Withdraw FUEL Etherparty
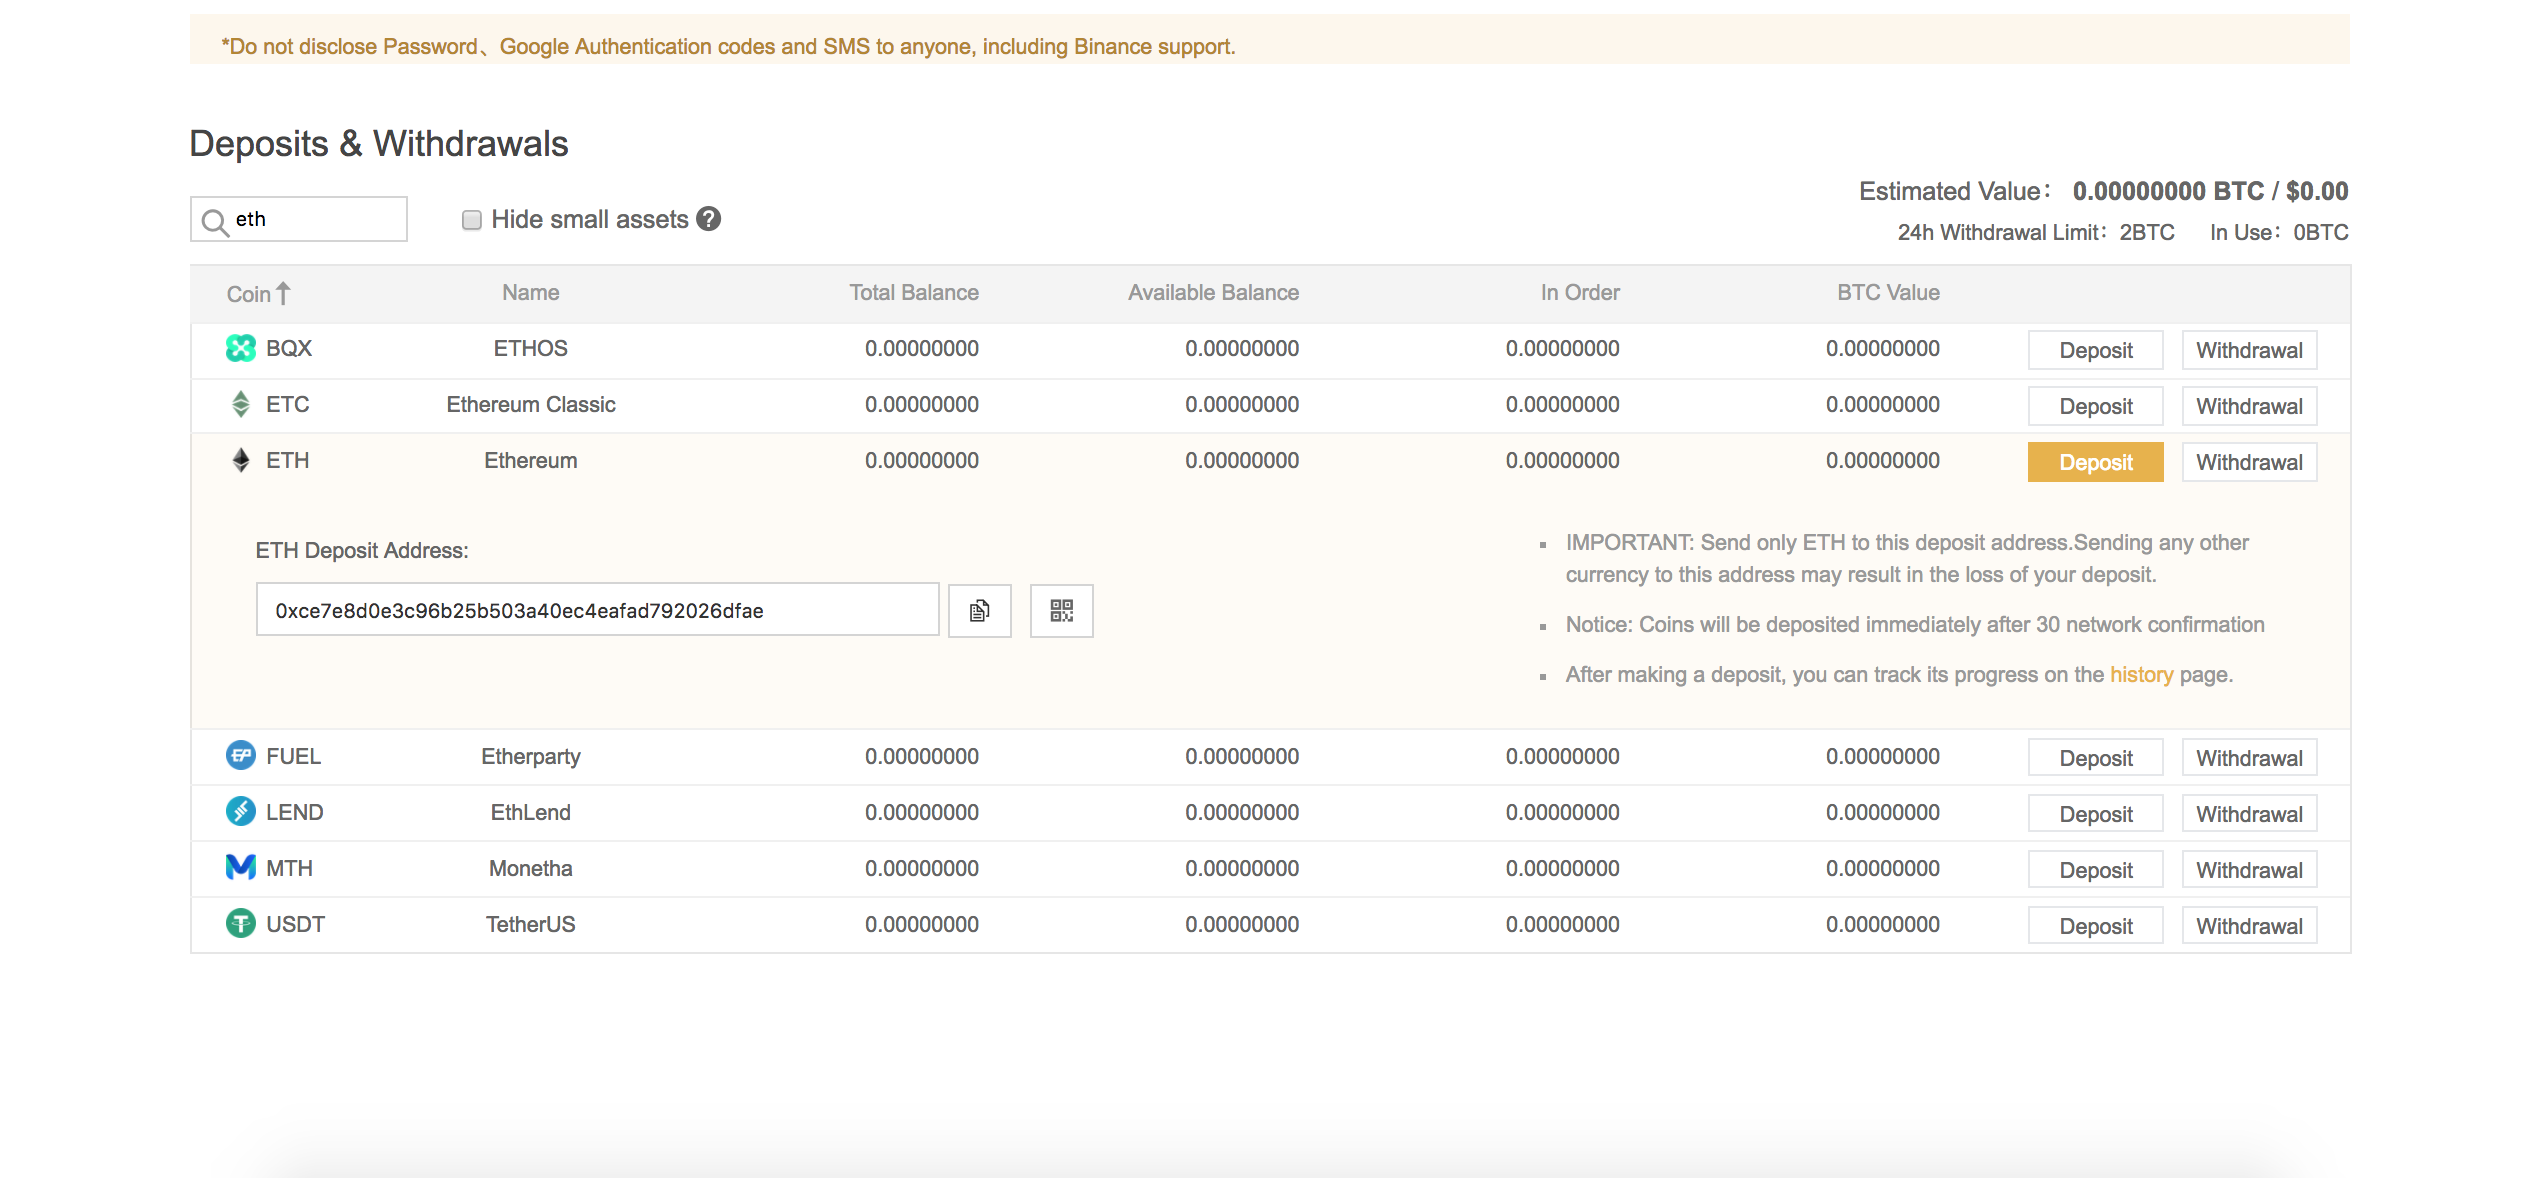The width and height of the screenshot is (2530, 1178). click(x=2250, y=758)
